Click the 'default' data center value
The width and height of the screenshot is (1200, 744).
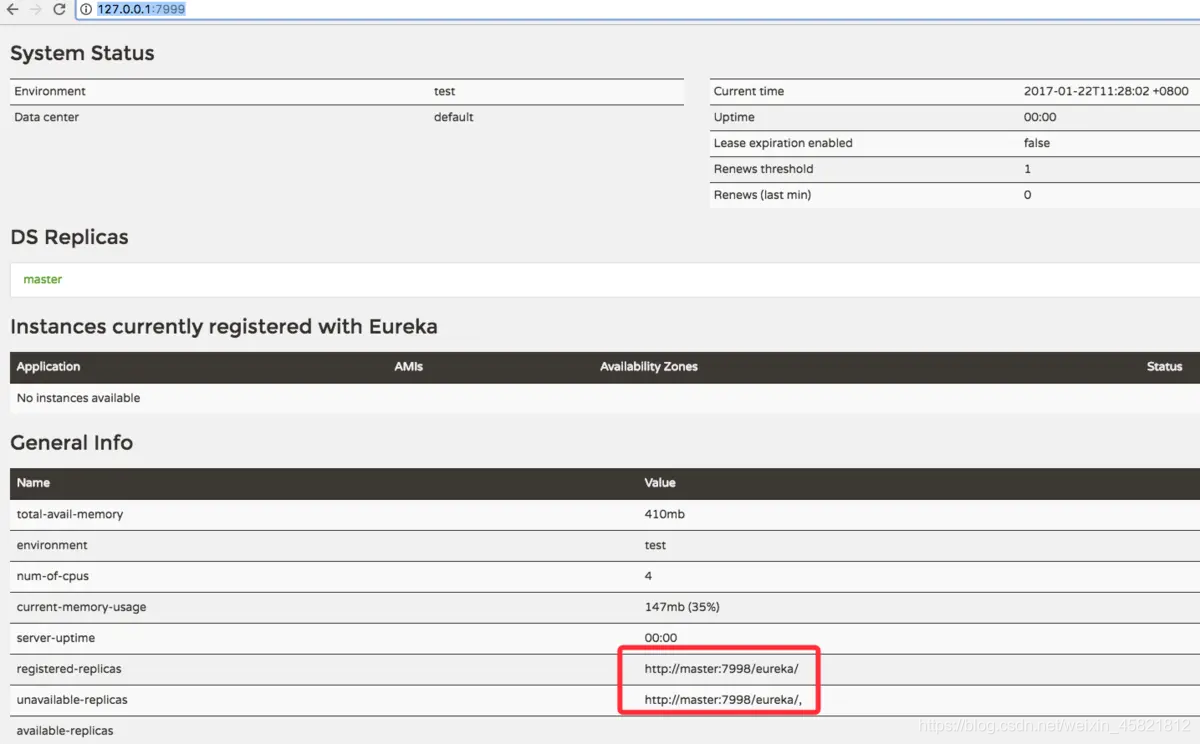[x=453, y=117]
